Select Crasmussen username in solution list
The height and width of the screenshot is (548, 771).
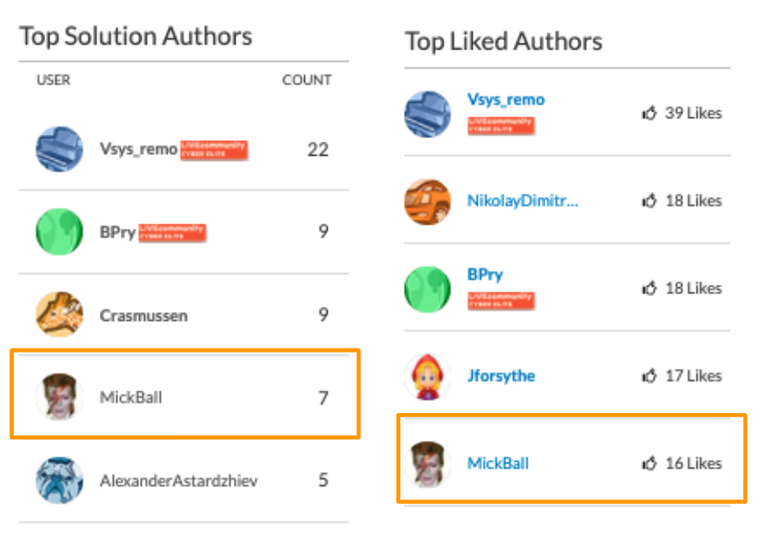pos(143,316)
